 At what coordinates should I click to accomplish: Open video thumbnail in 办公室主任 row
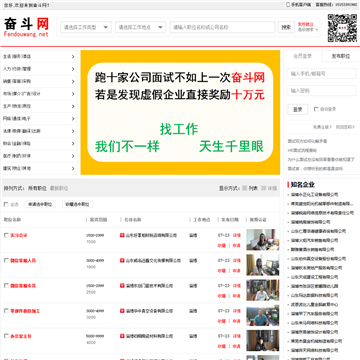(263, 340)
